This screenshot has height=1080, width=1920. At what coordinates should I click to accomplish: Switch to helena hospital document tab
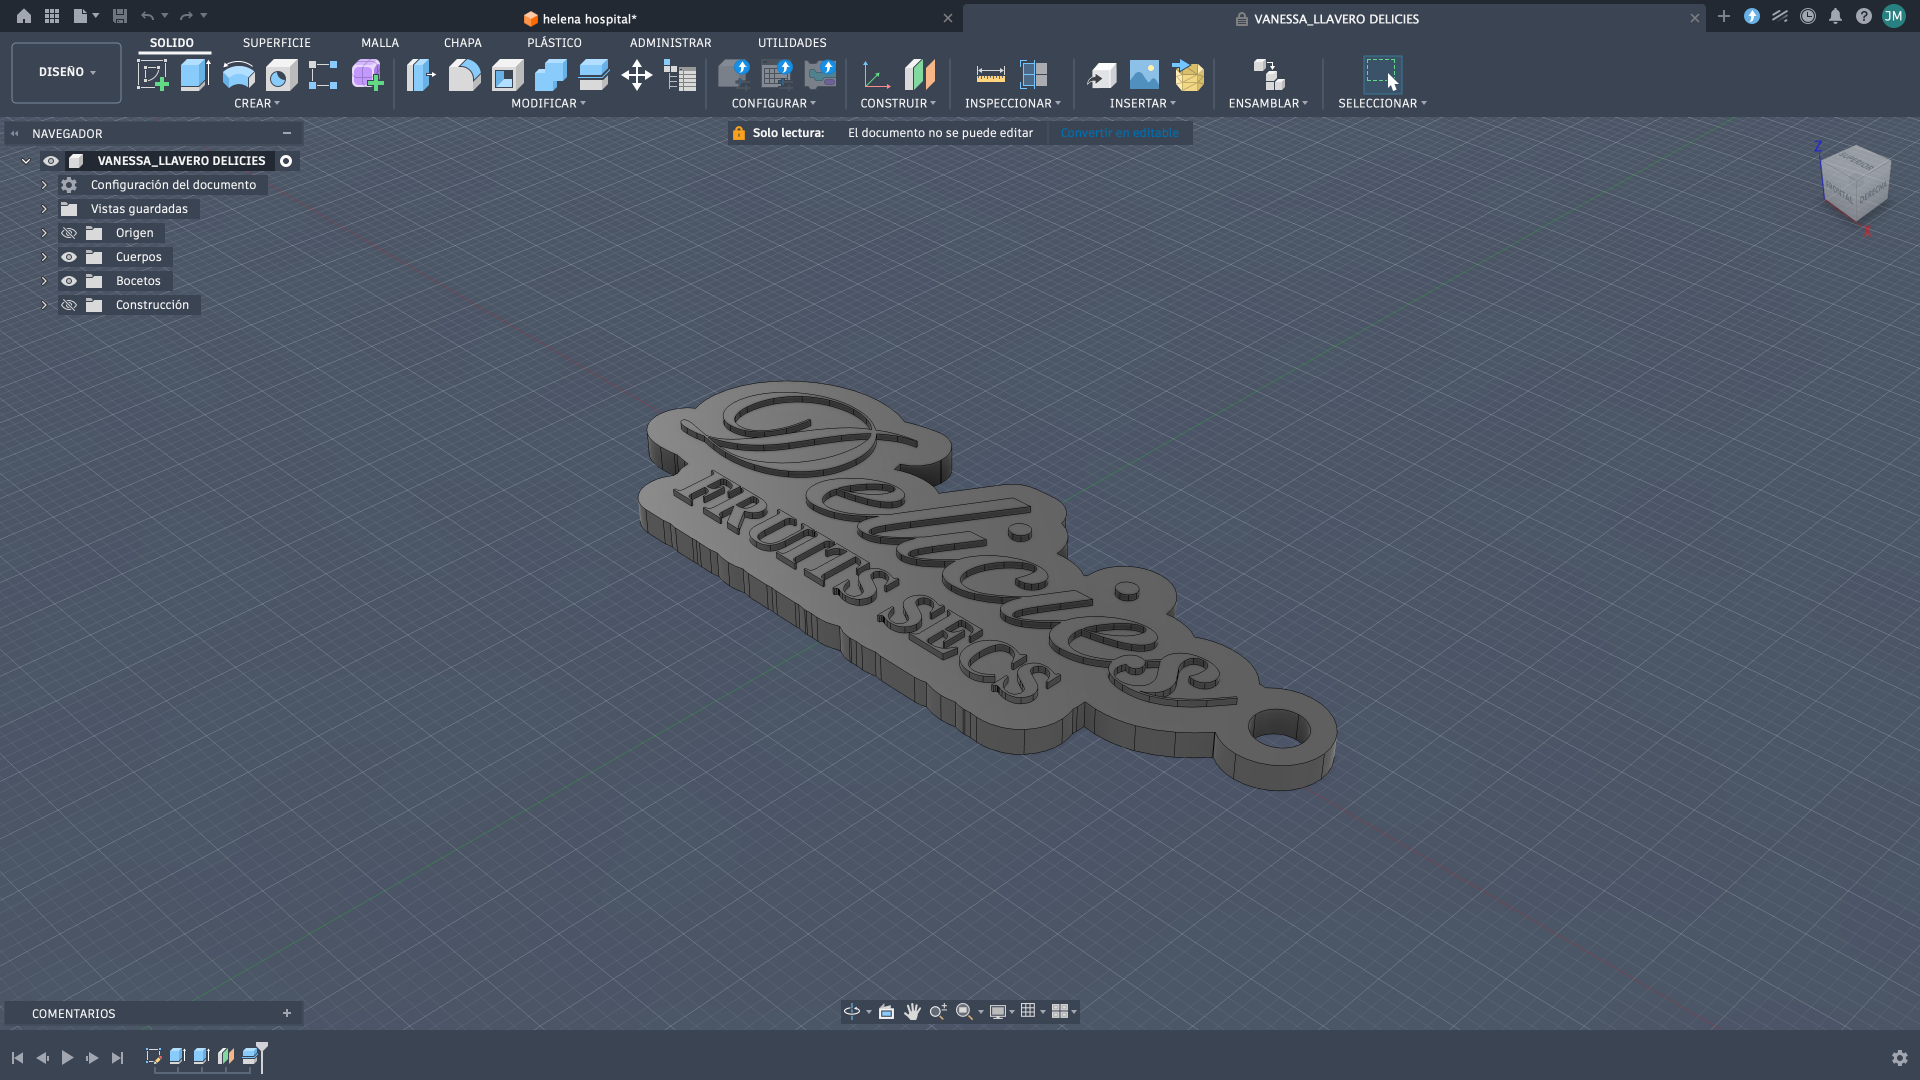[580, 18]
